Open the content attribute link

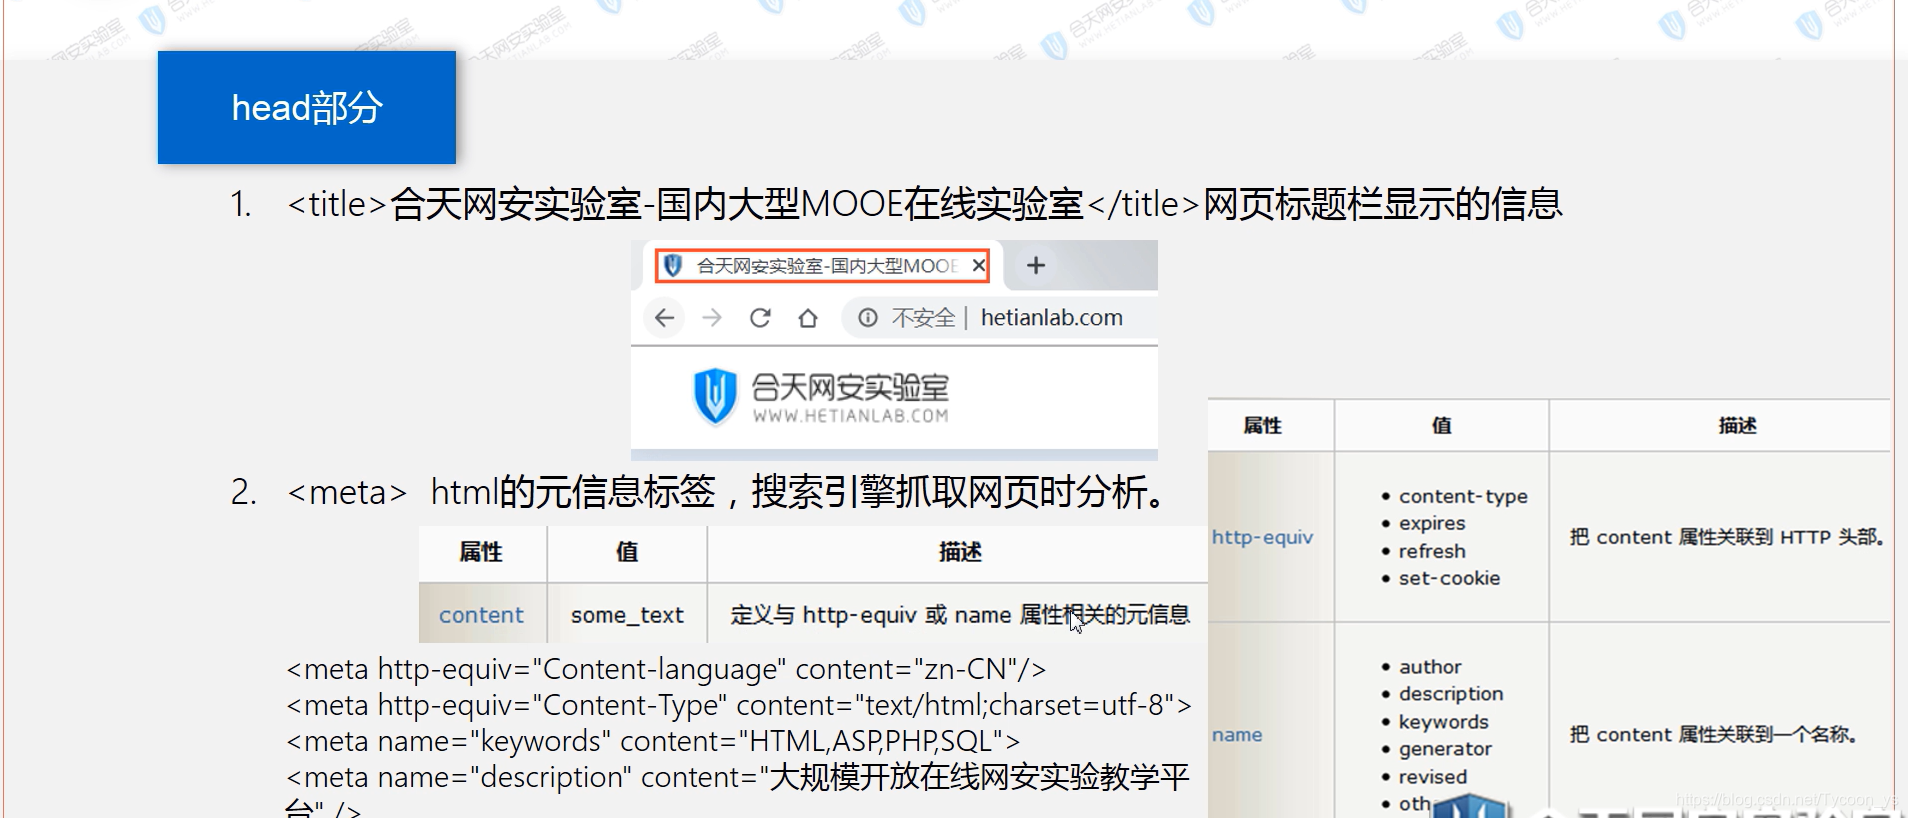[481, 615]
